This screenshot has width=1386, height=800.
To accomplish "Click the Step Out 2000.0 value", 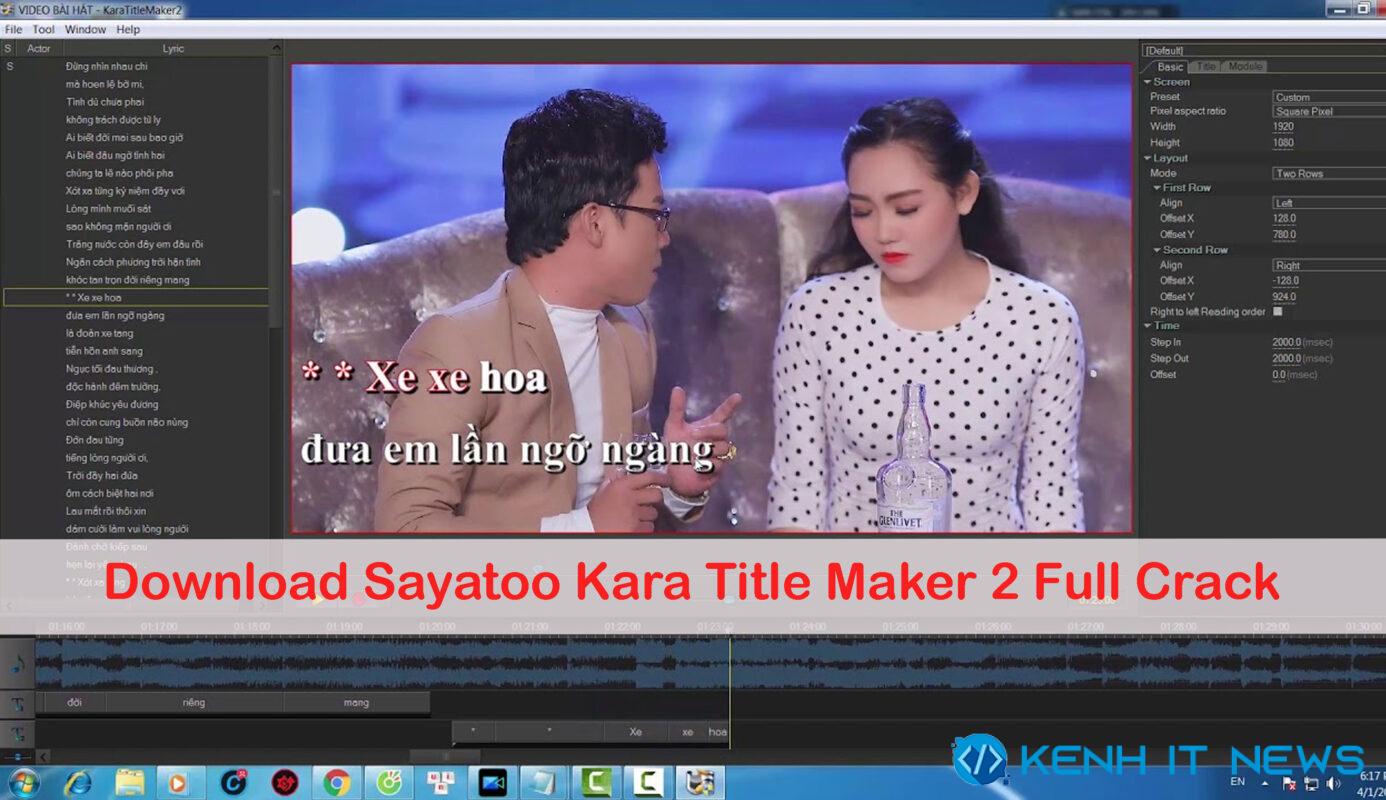I will point(1286,358).
